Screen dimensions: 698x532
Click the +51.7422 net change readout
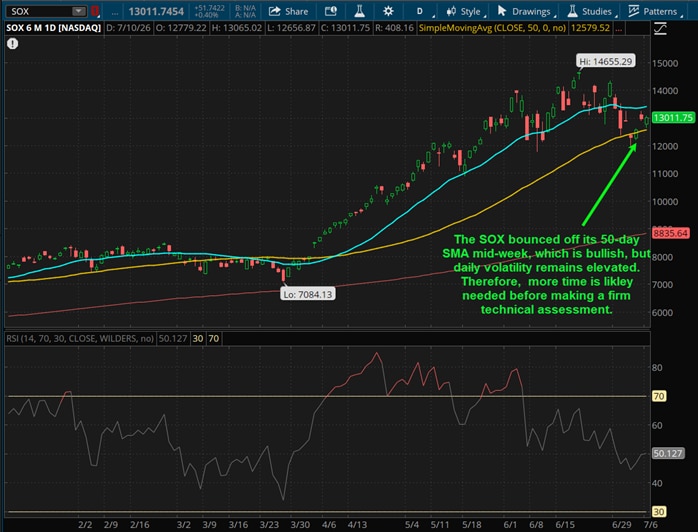coord(209,8)
